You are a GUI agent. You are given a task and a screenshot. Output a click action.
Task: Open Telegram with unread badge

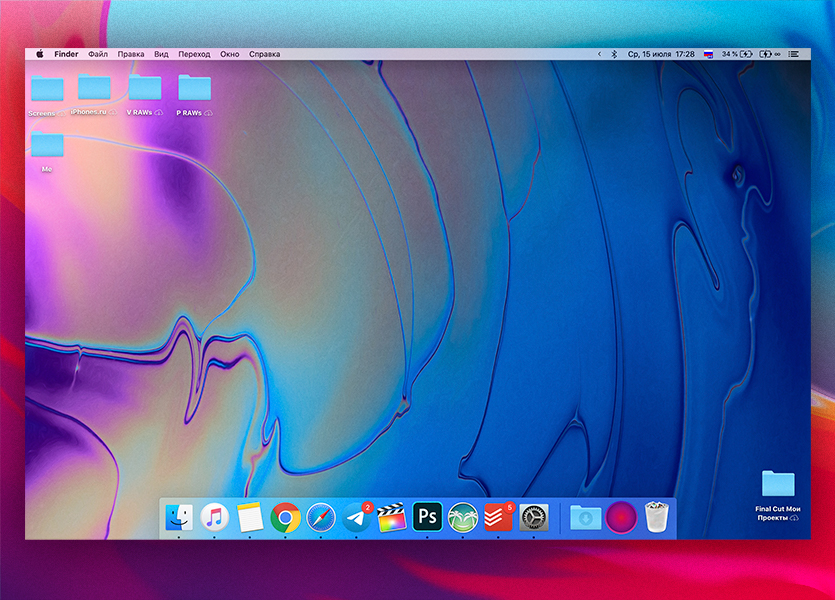pos(356,517)
